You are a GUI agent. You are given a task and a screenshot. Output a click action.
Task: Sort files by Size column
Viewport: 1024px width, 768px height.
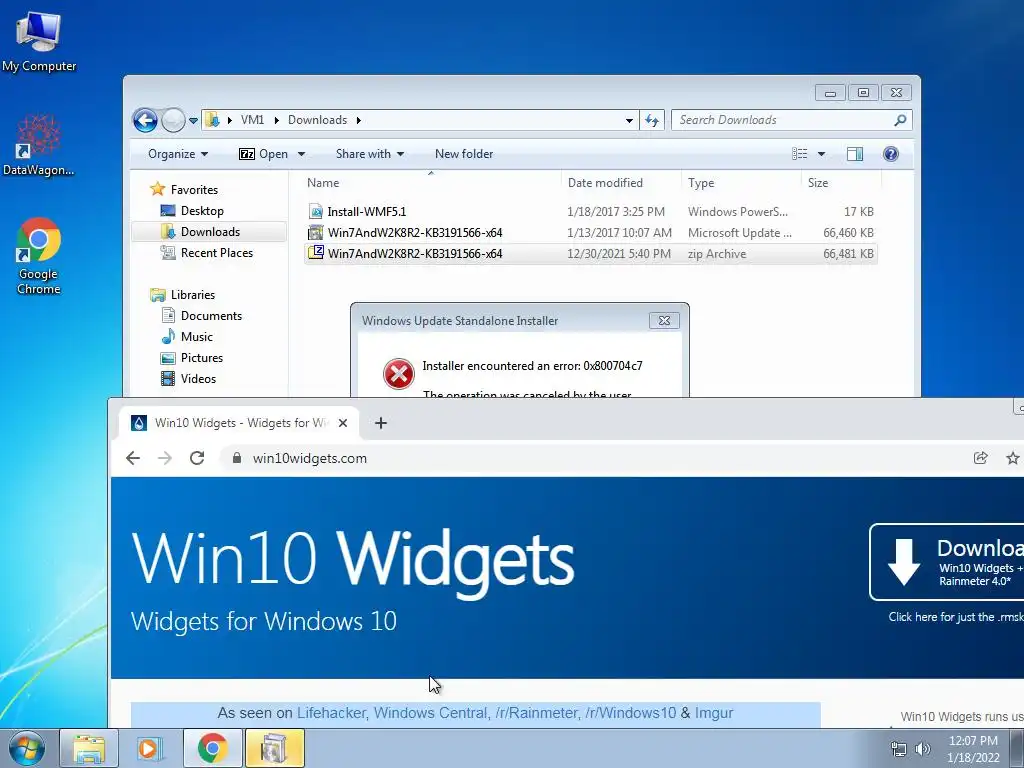tap(841, 183)
